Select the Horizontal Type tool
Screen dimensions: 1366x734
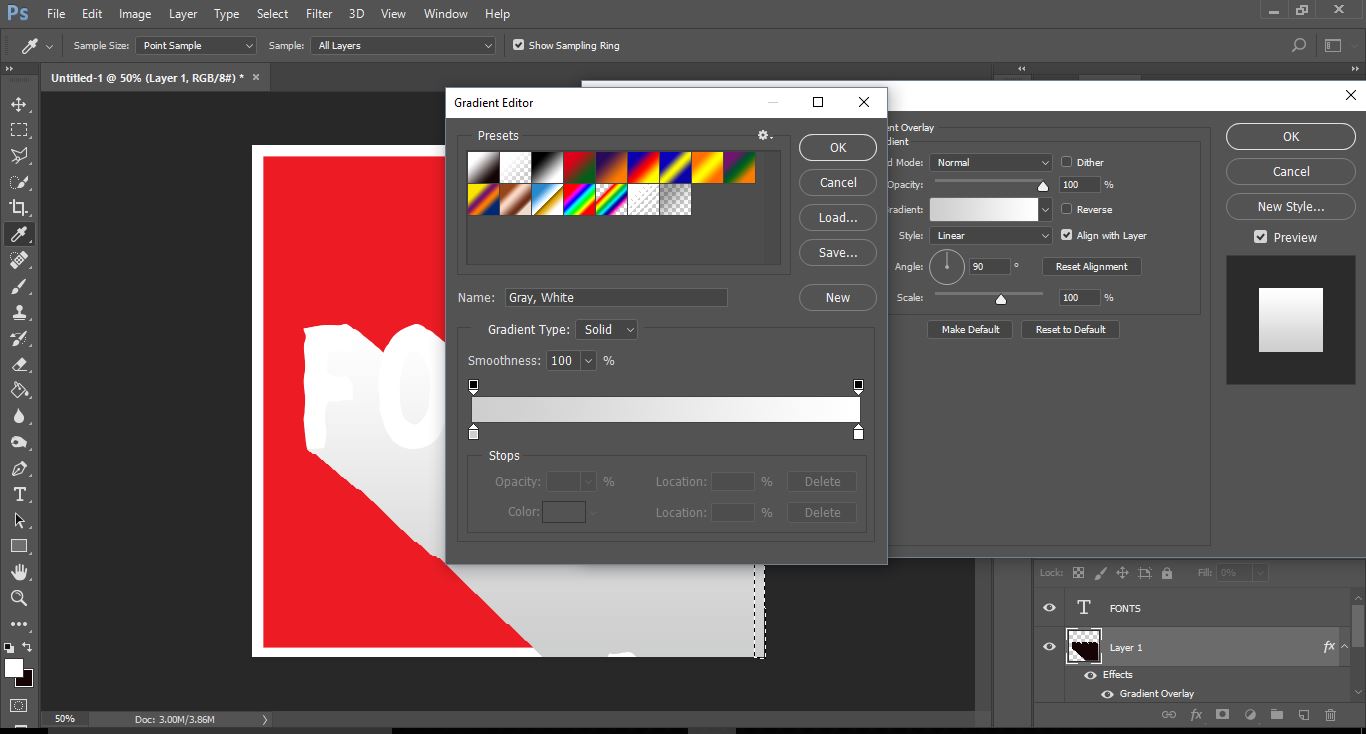(19, 494)
